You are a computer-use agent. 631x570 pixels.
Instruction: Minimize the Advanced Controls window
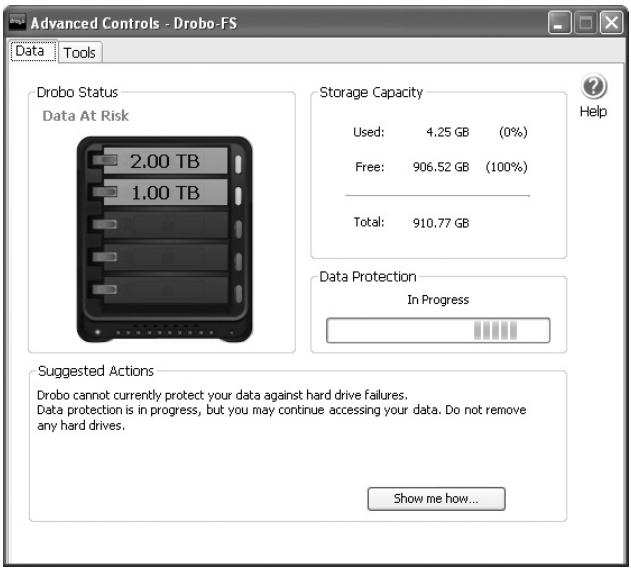(x=559, y=23)
